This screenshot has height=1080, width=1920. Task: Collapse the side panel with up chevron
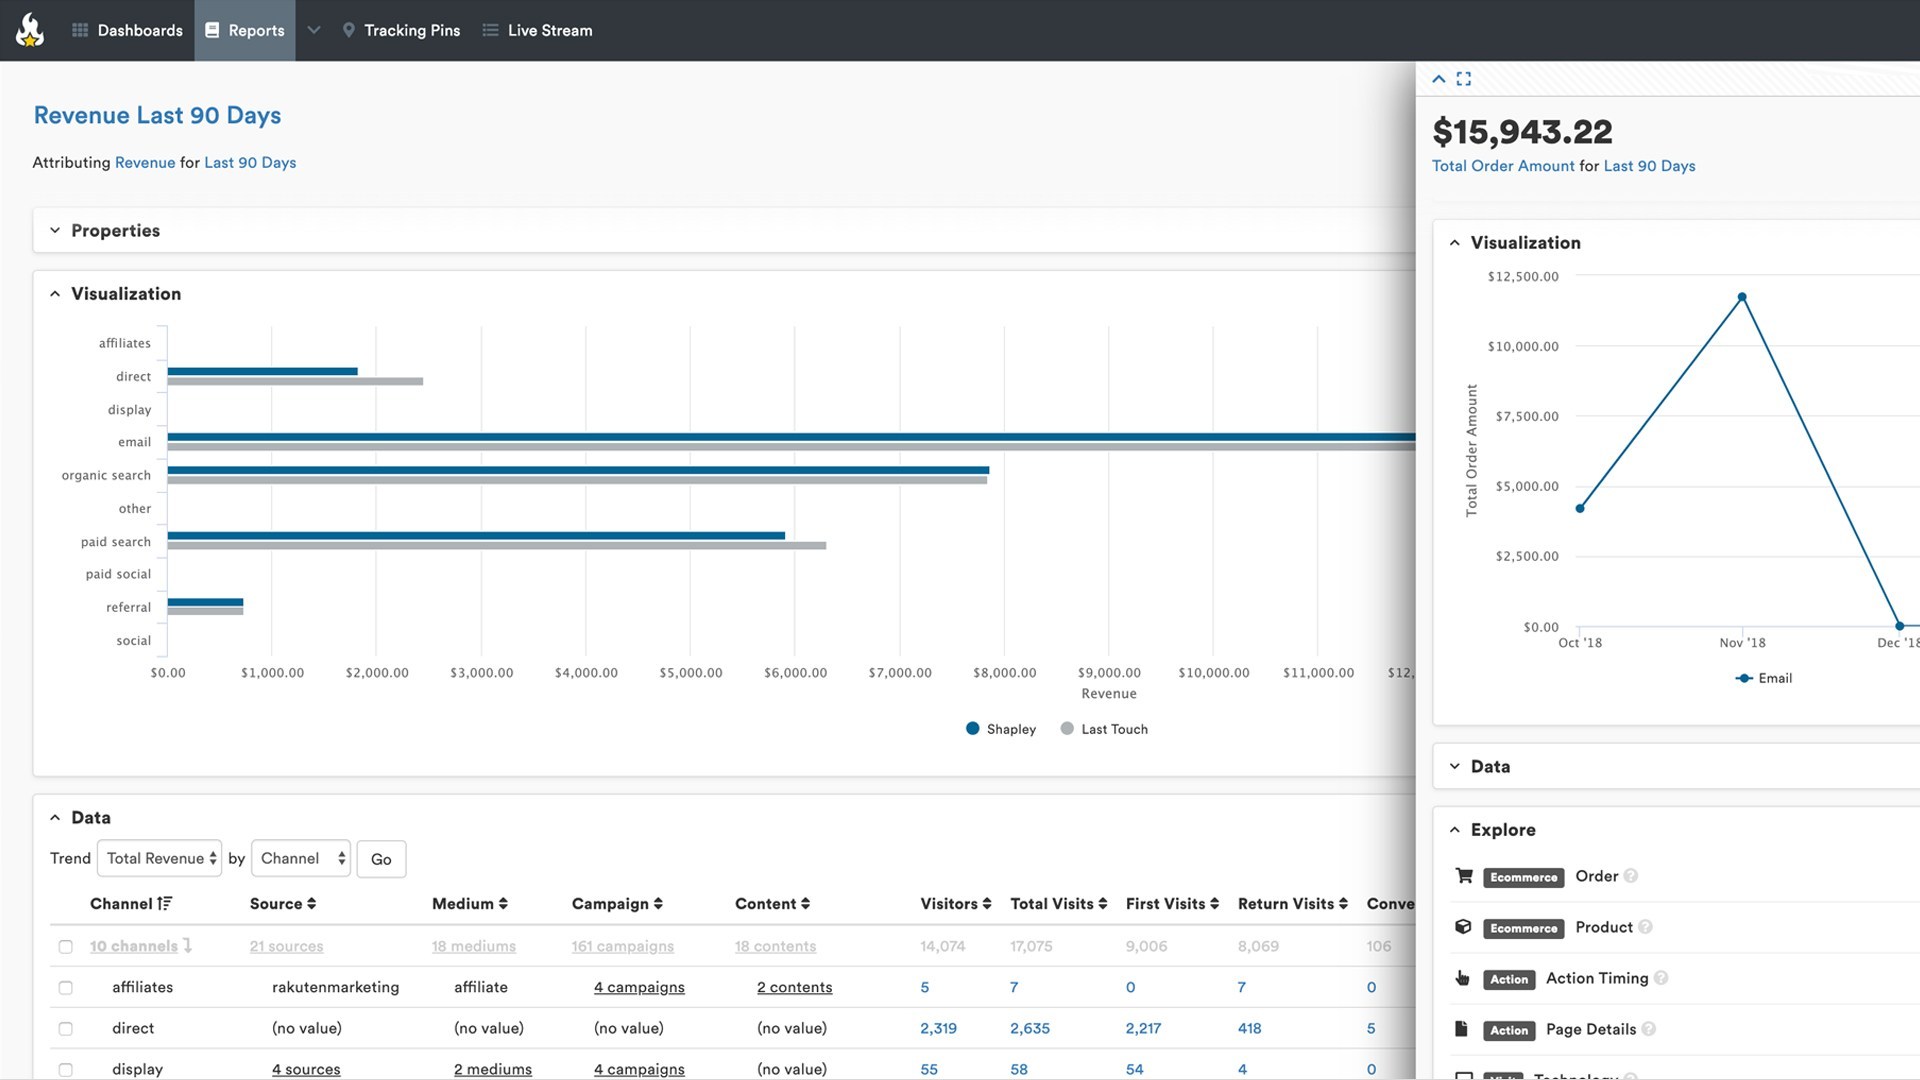[1439, 79]
